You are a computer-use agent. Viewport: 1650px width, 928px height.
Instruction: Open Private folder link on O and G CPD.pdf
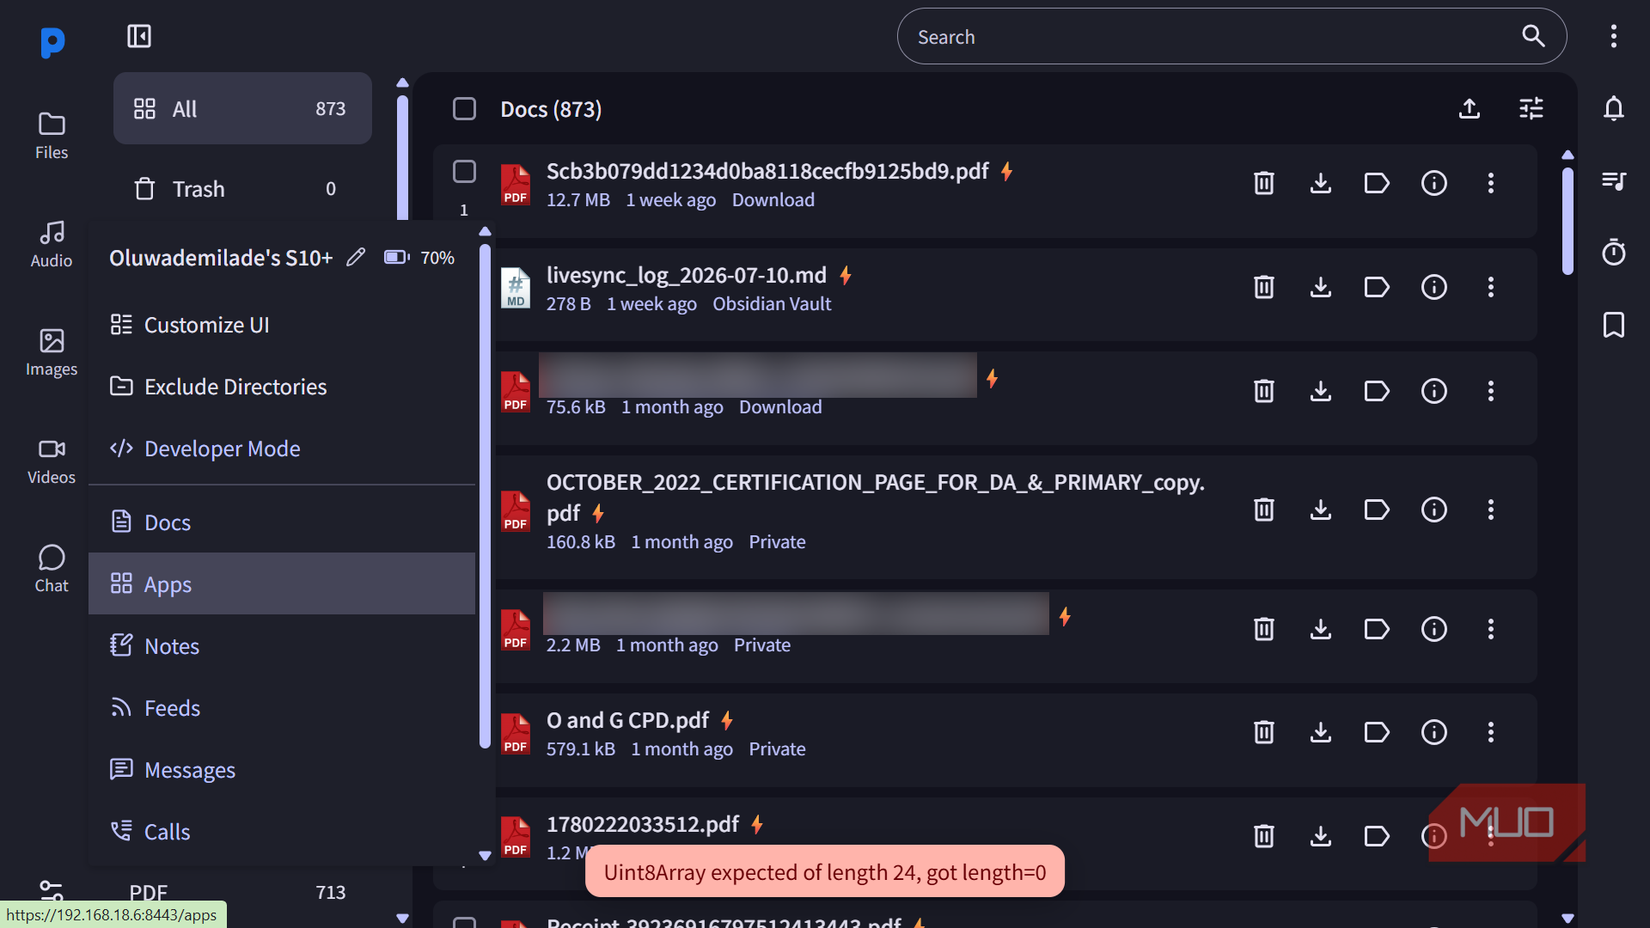click(x=777, y=749)
